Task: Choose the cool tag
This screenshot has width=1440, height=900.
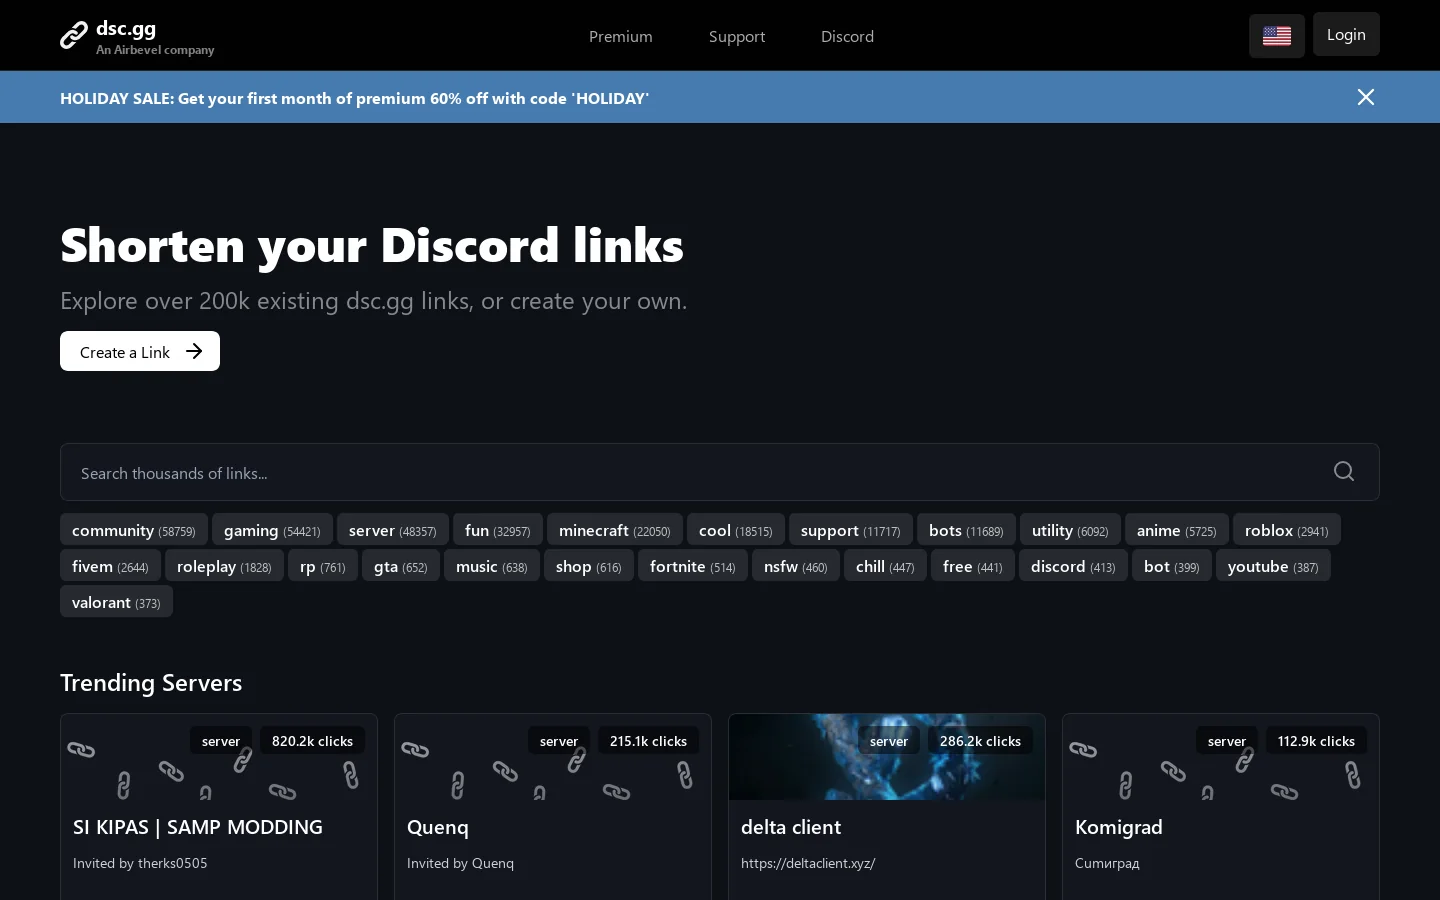Action: pos(736,530)
